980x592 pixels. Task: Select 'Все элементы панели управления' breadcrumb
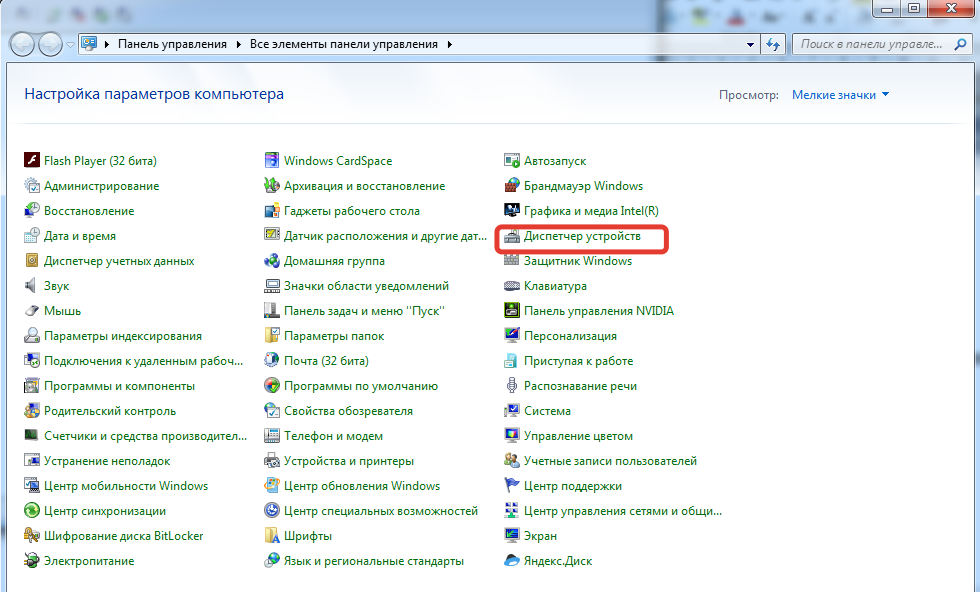tap(343, 44)
